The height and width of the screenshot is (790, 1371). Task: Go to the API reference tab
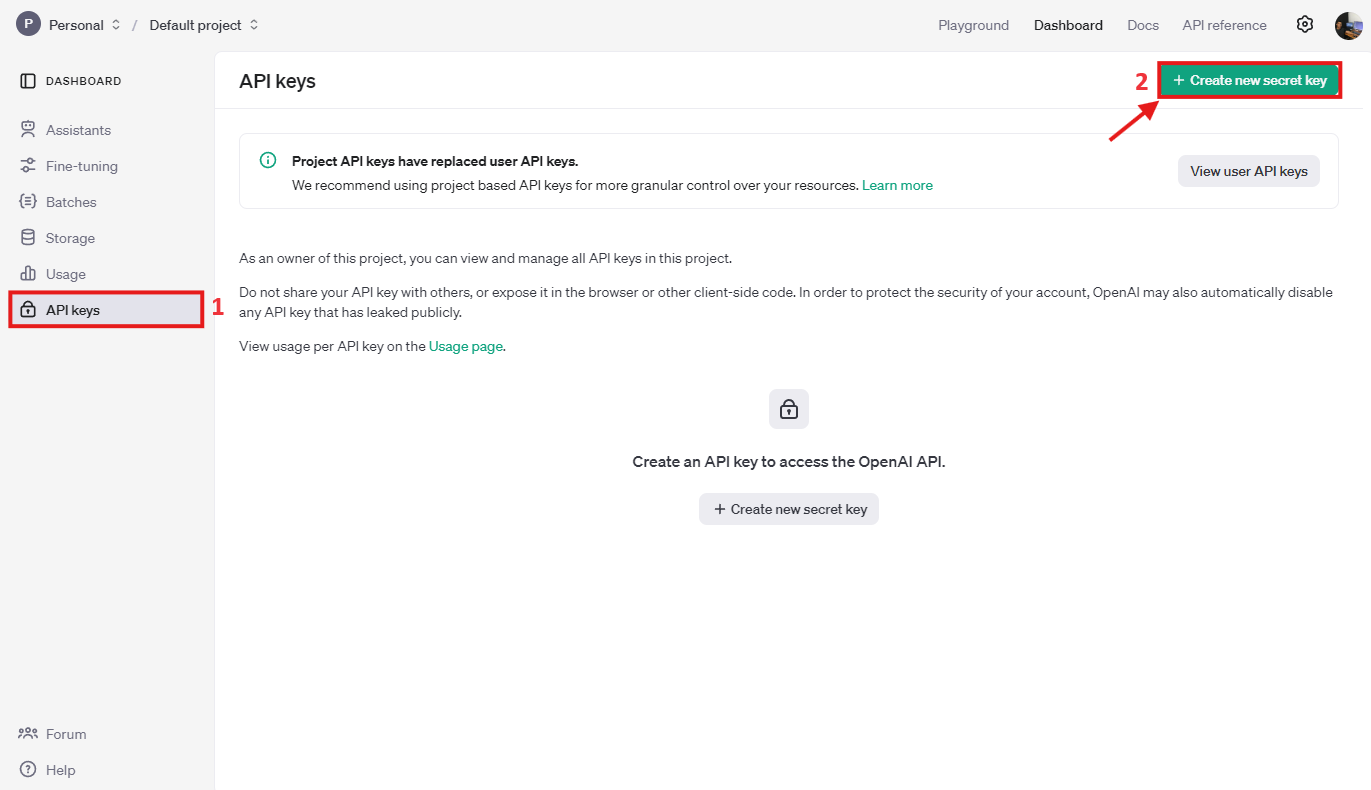point(1224,25)
